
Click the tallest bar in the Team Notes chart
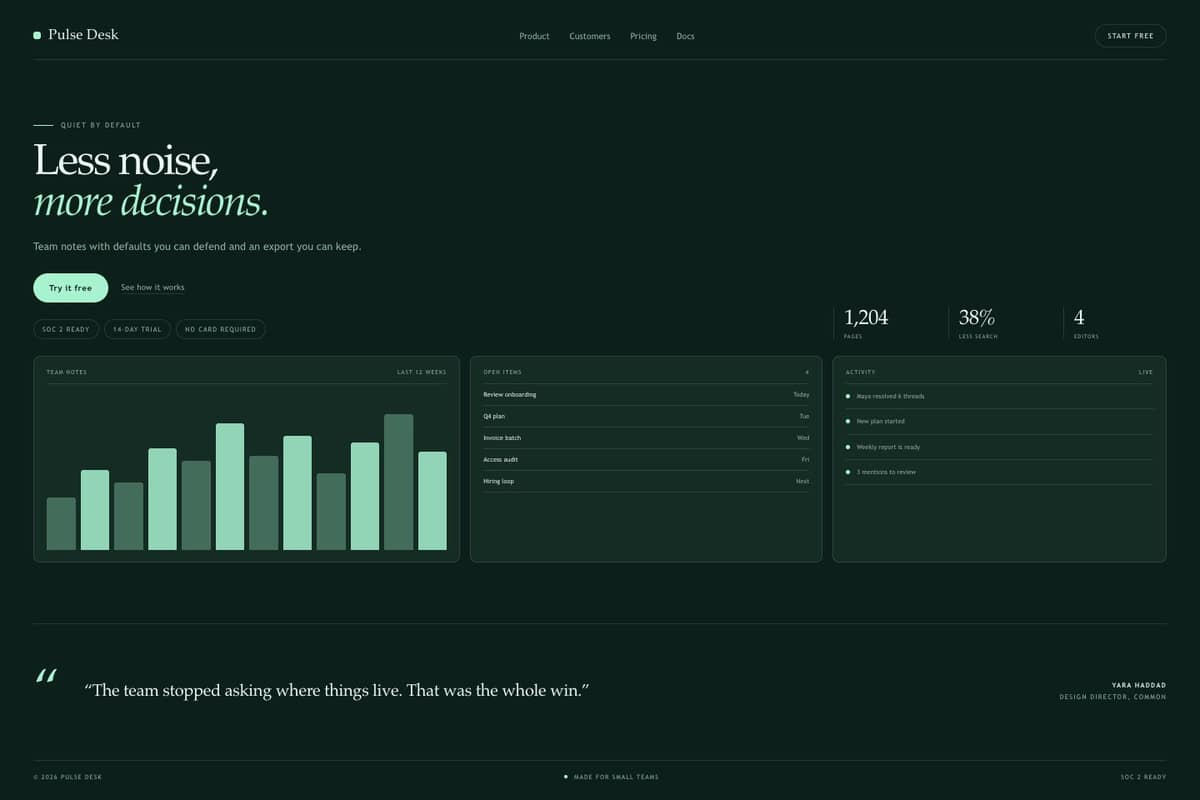[399, 482]
